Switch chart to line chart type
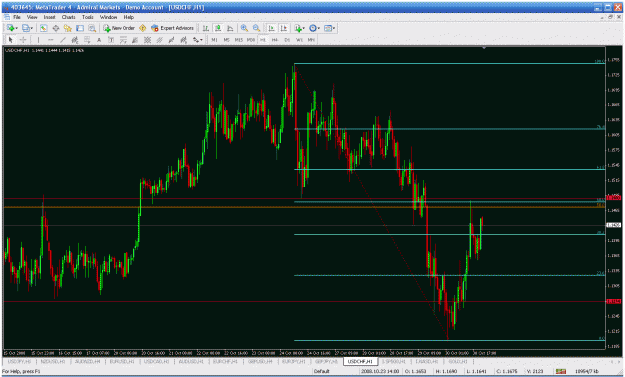 [x=230, y=28]
